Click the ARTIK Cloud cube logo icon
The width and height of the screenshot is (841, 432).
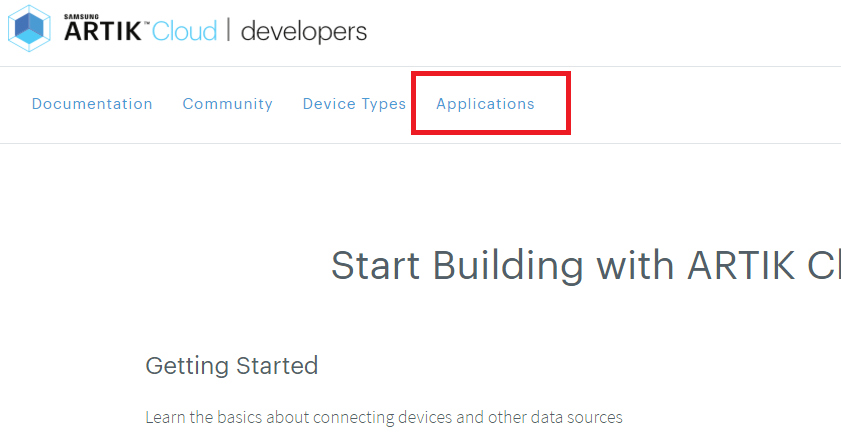point(29,28)
